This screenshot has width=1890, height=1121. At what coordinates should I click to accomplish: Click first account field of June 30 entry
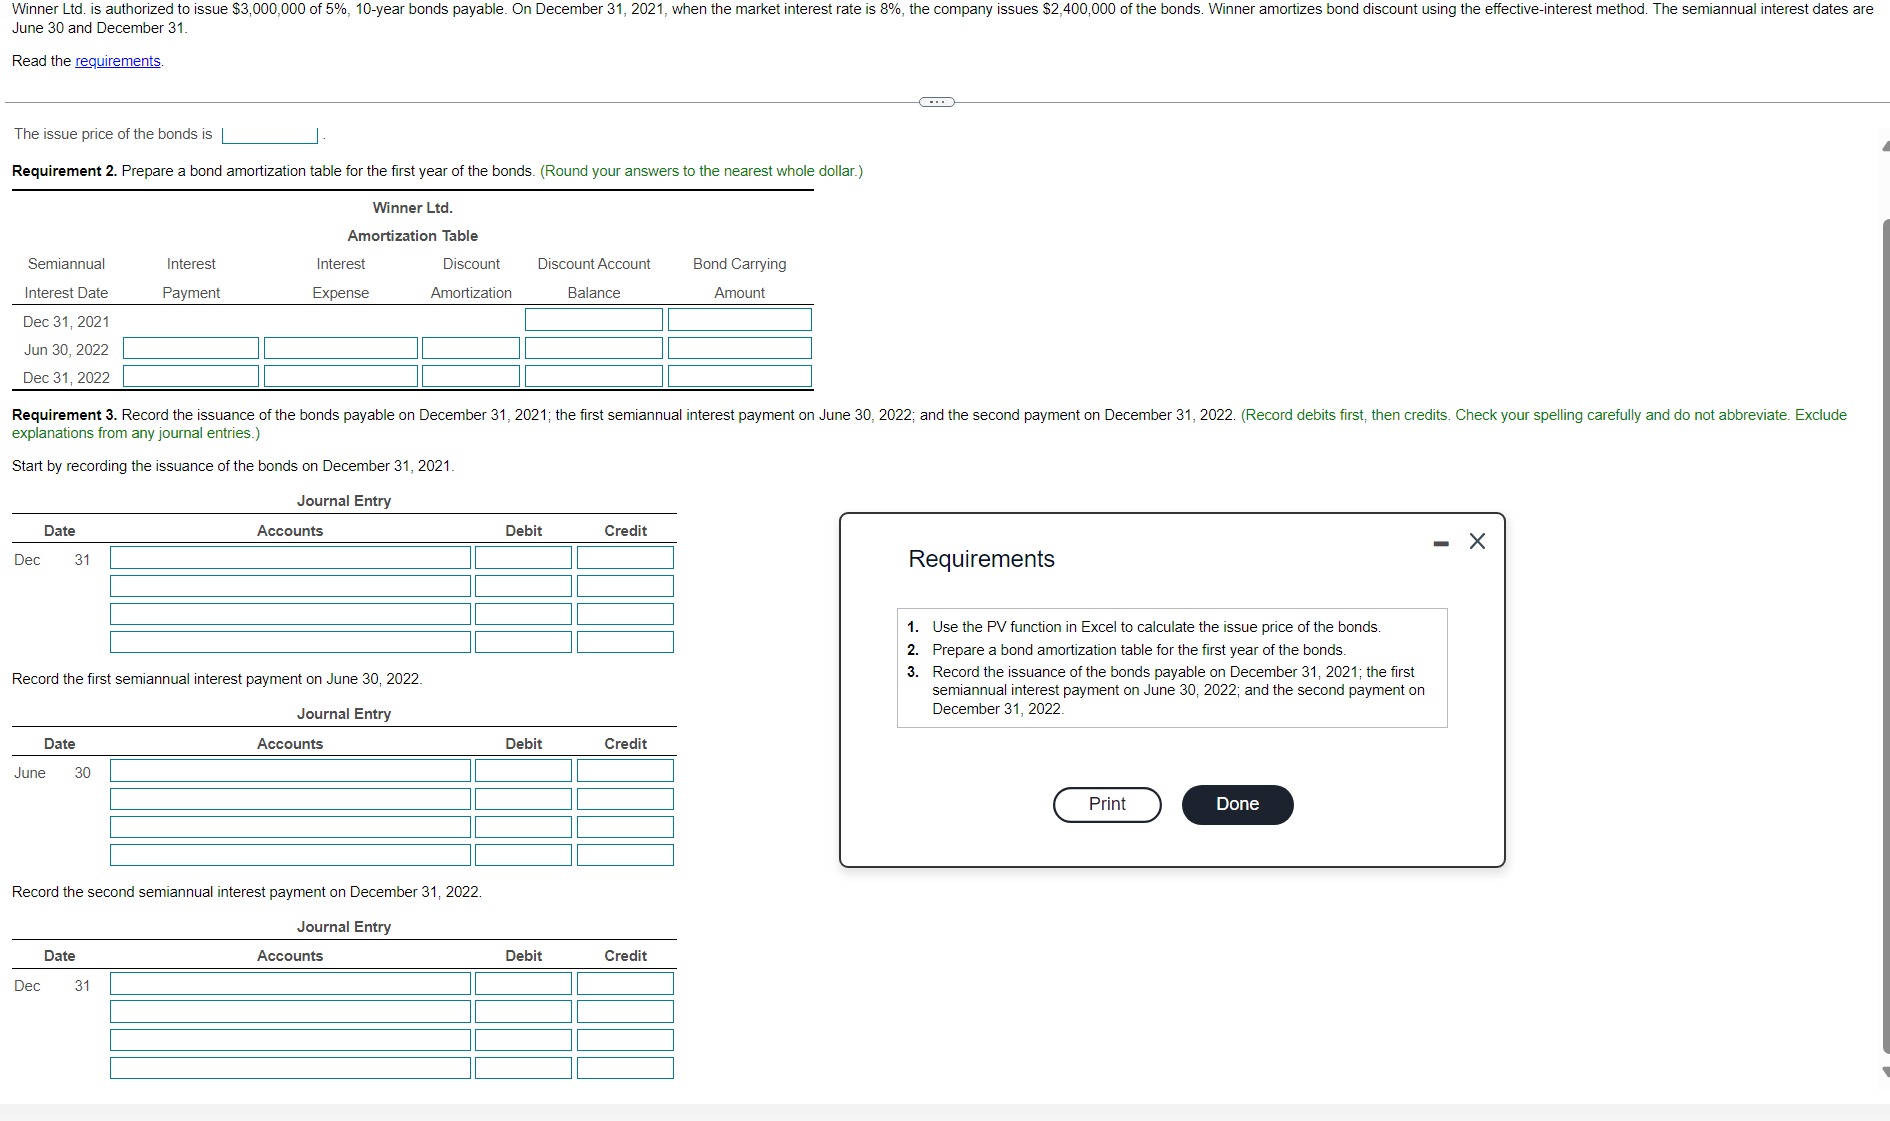click(x=290, y=771)
